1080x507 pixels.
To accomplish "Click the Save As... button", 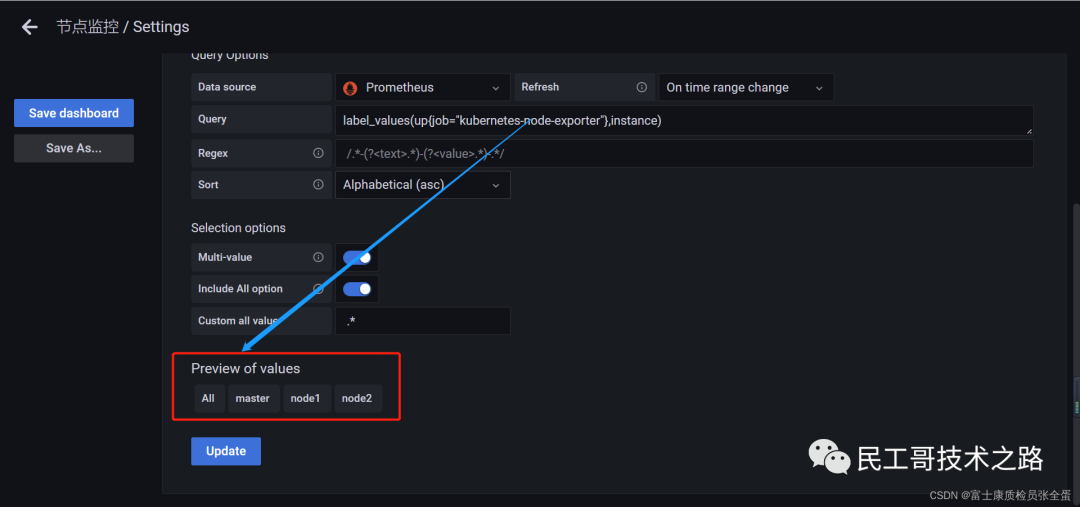I will coord(74,148).
